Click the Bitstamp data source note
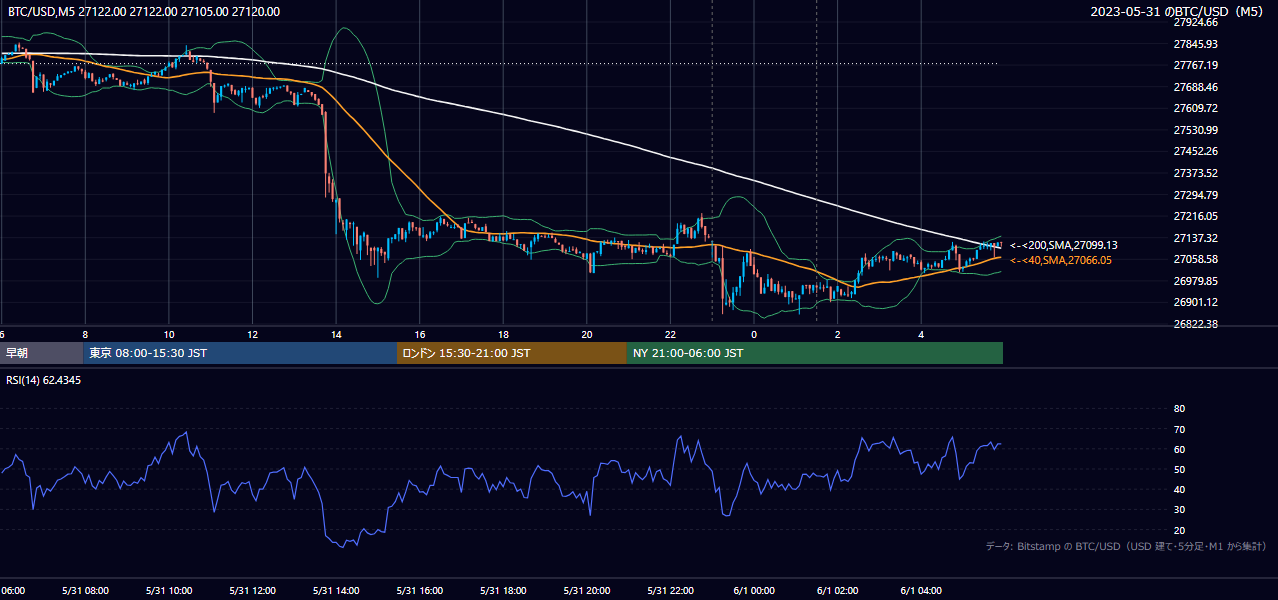Screen dimensions: 1278x600 point(1126,547)
